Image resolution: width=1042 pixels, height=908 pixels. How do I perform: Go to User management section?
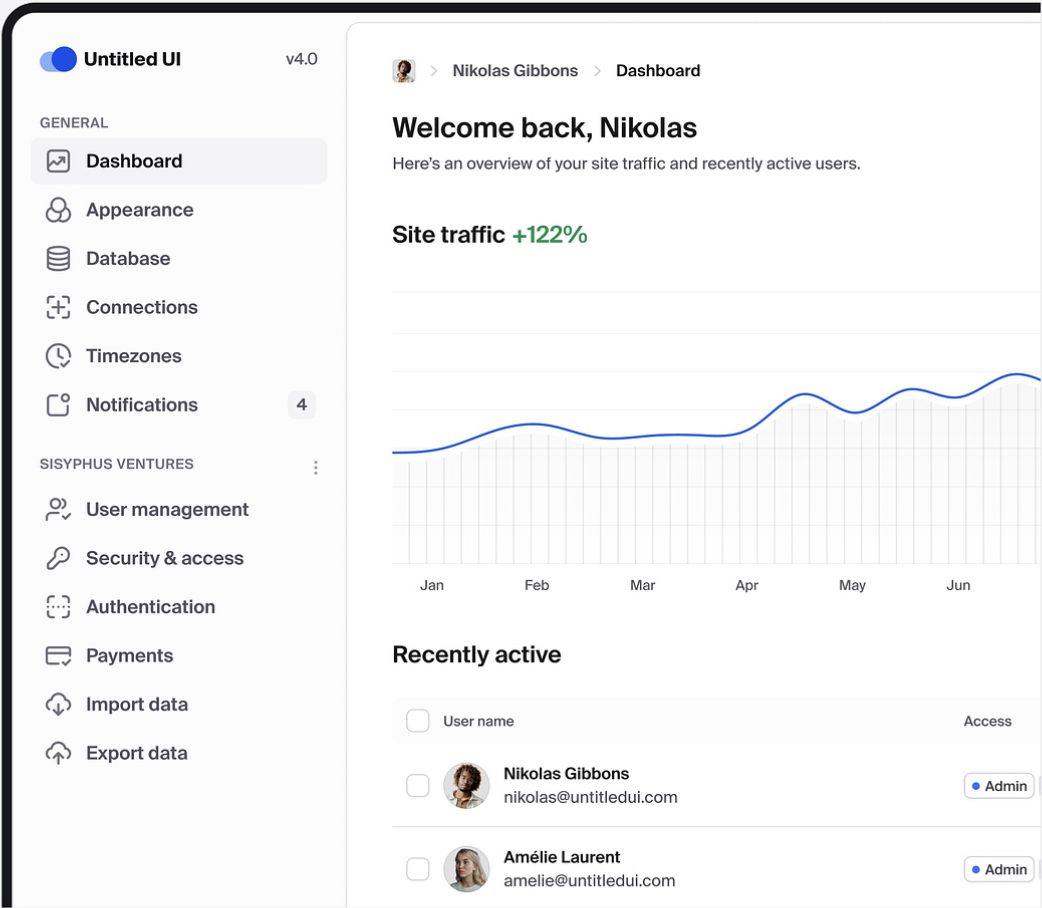click(167, 510)
